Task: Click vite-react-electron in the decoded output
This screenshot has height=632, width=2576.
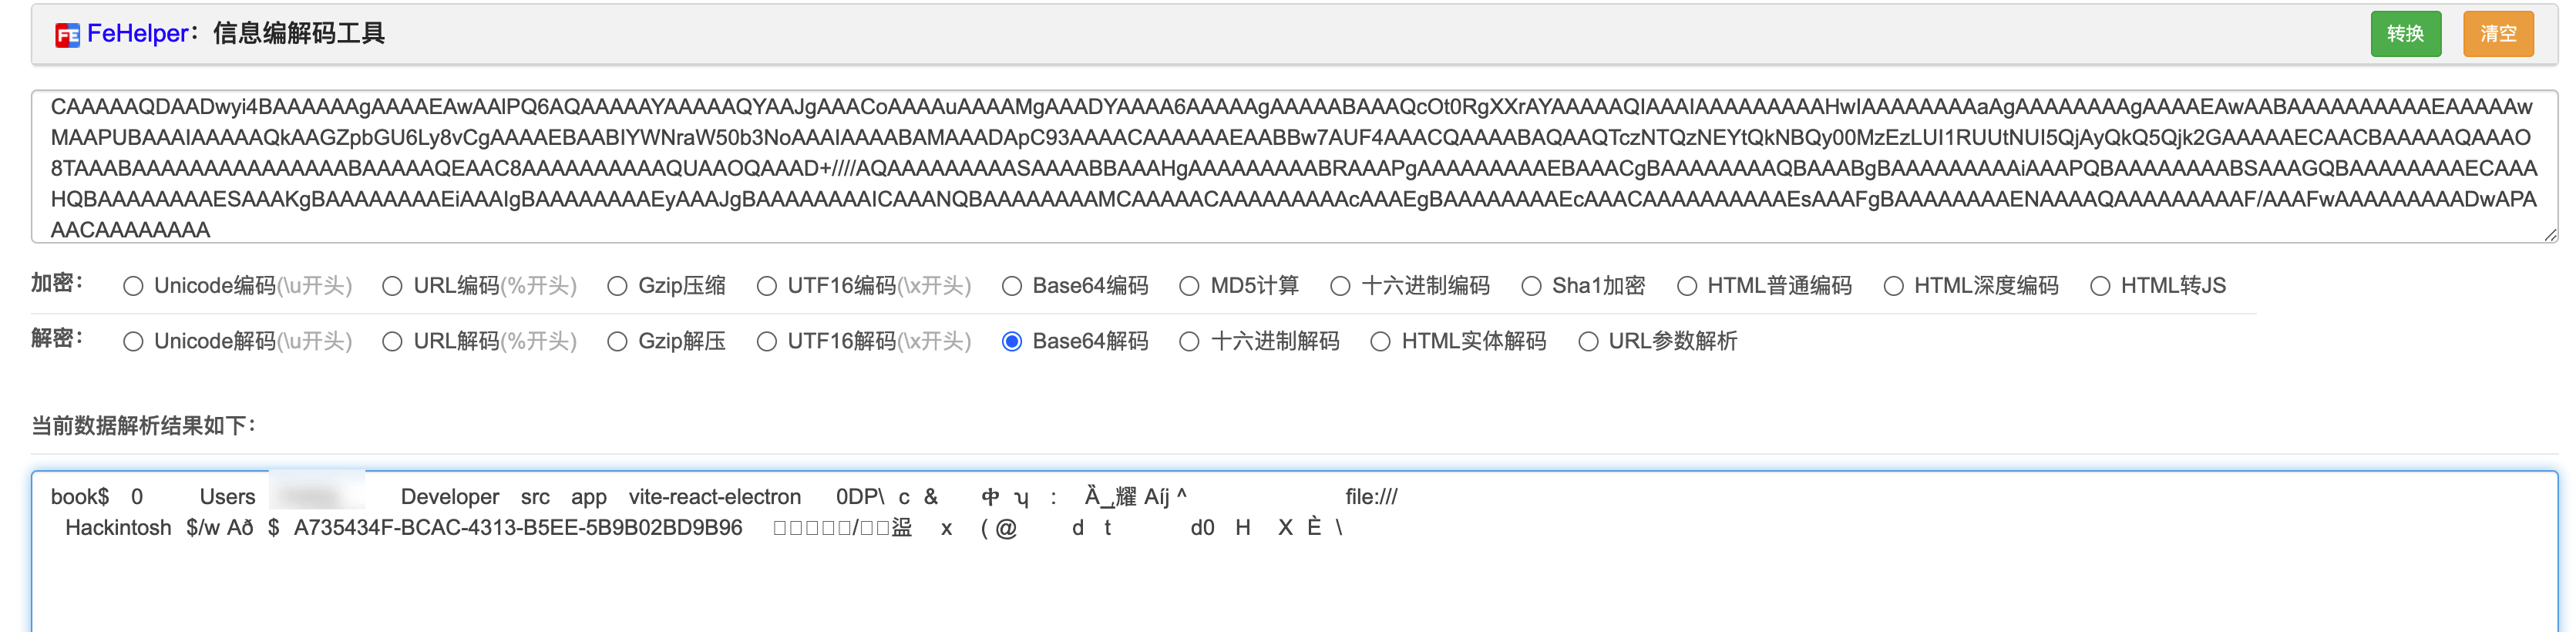Action: pyautogui.click(x=715, y=497)
